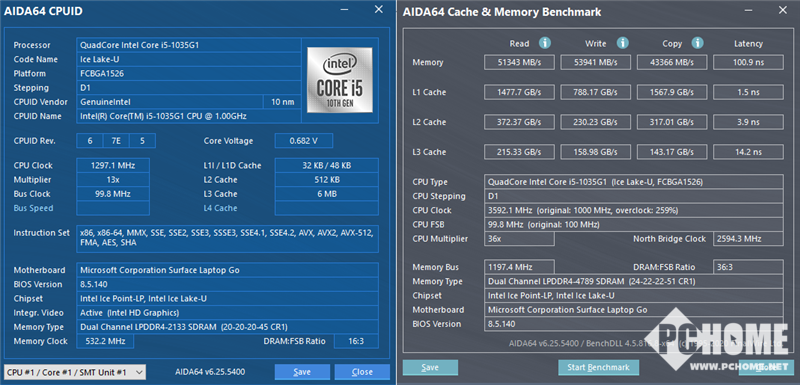Click the Instruction Set text box
Screen dimensions: 800x385
coord(228,239)
